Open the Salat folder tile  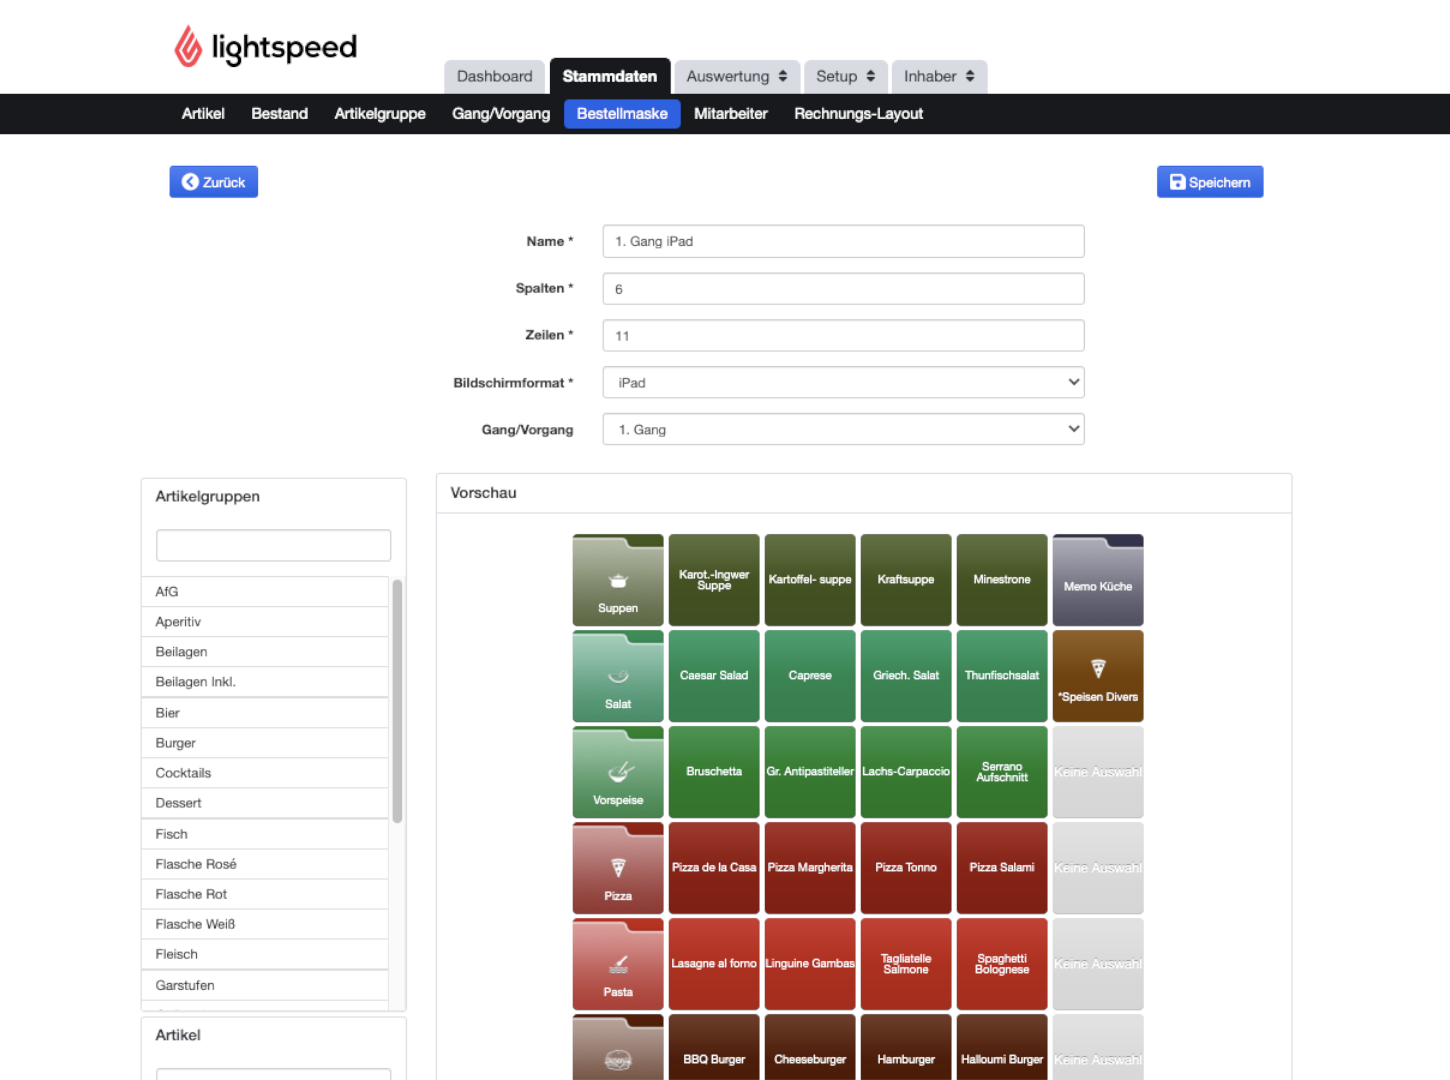pyautogui.click(x=618, y=676)
